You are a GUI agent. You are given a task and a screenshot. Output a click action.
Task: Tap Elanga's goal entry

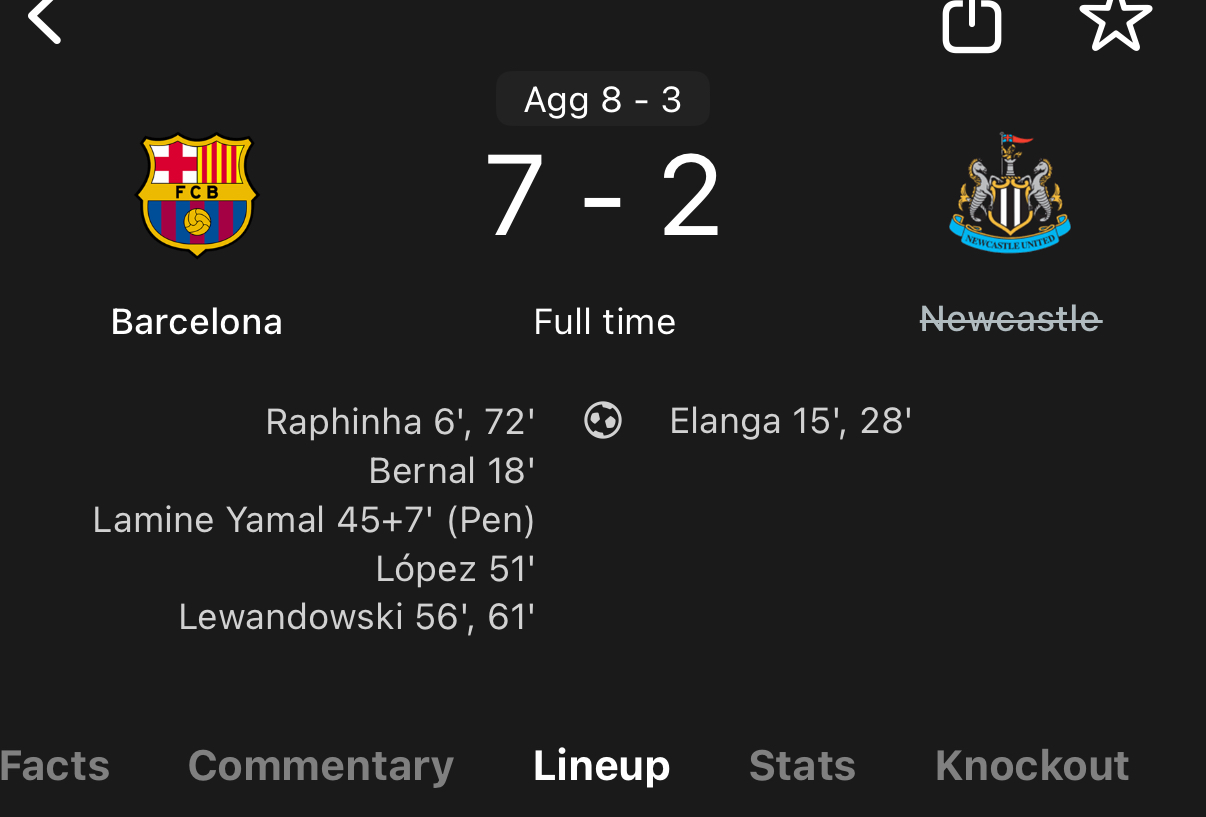tap(790, 421)
